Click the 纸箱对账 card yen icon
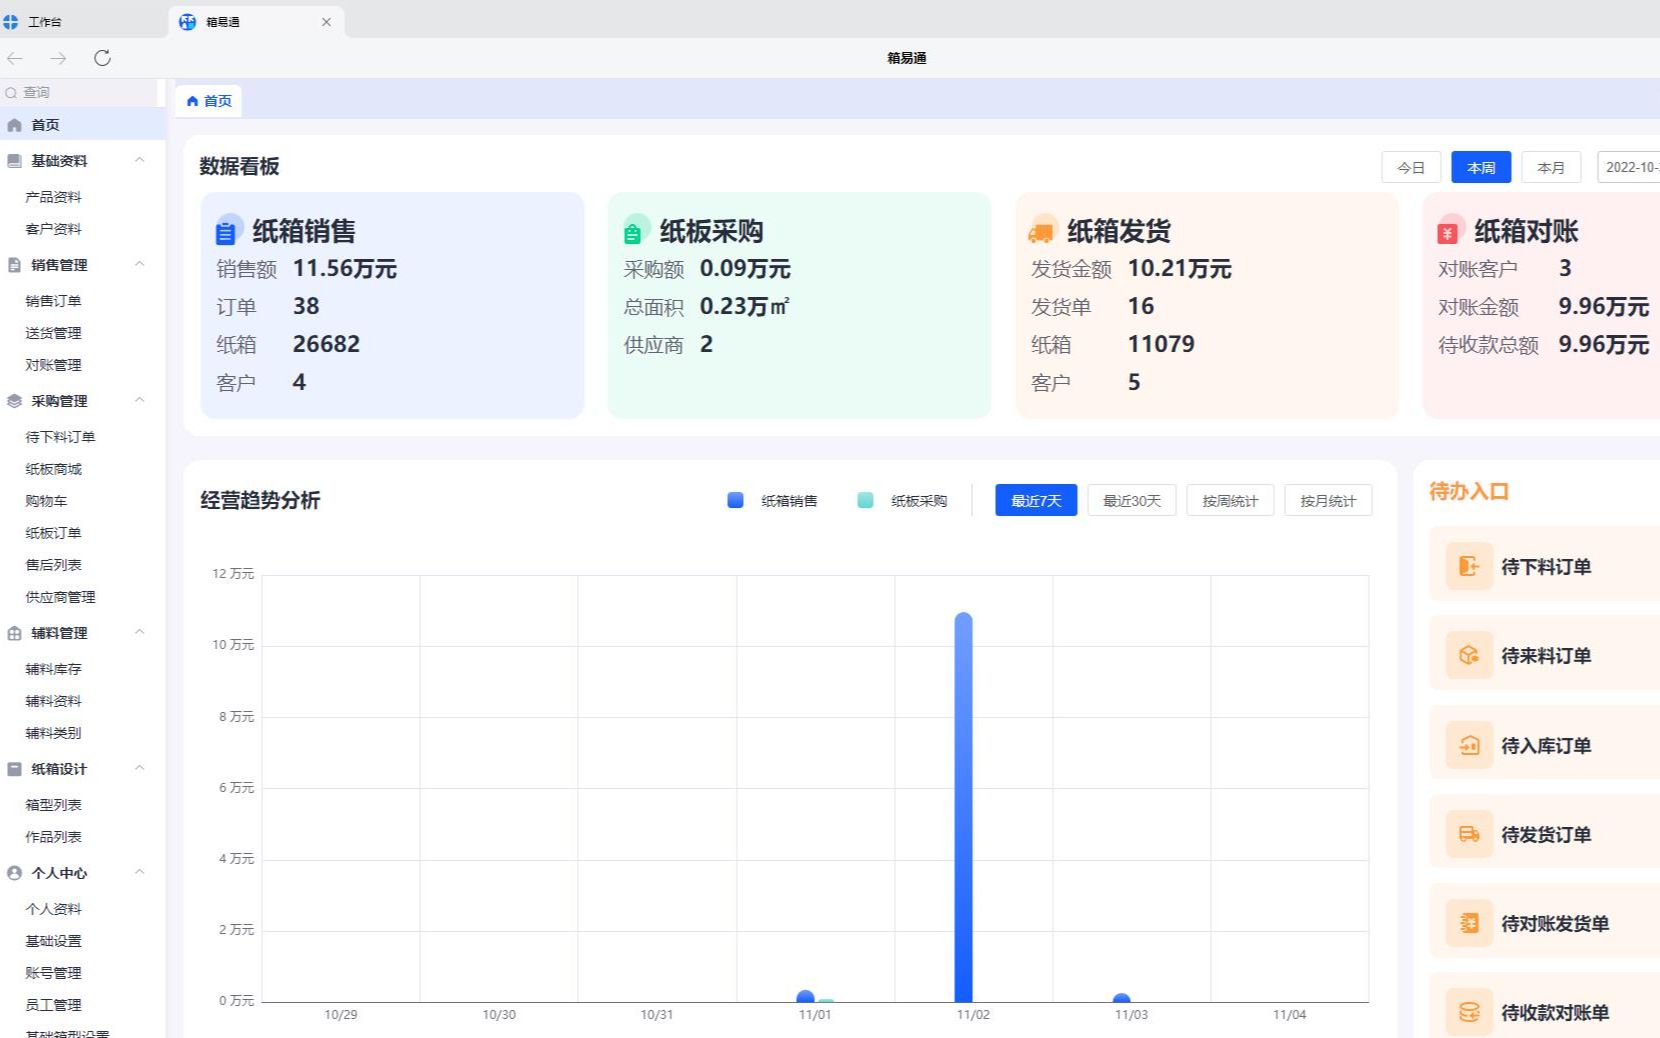The image size is (1660, 1038). click(x=1449, y=231)
